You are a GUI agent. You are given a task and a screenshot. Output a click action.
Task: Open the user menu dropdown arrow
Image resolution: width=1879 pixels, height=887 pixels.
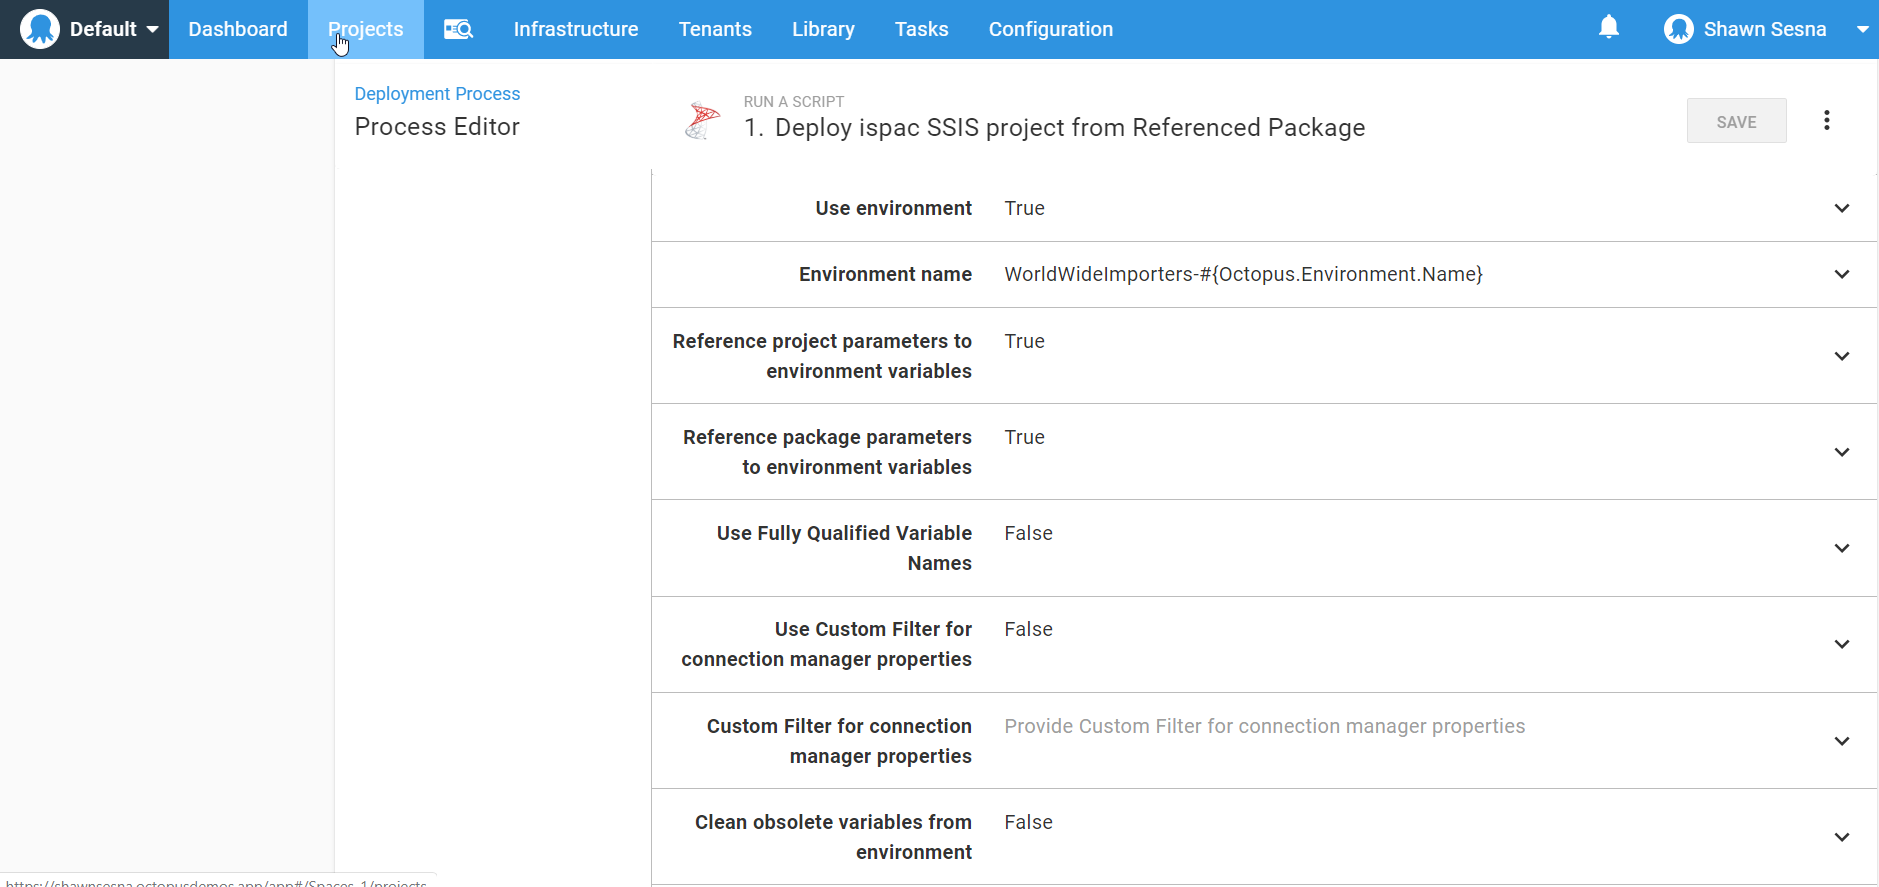(1862, 29)
